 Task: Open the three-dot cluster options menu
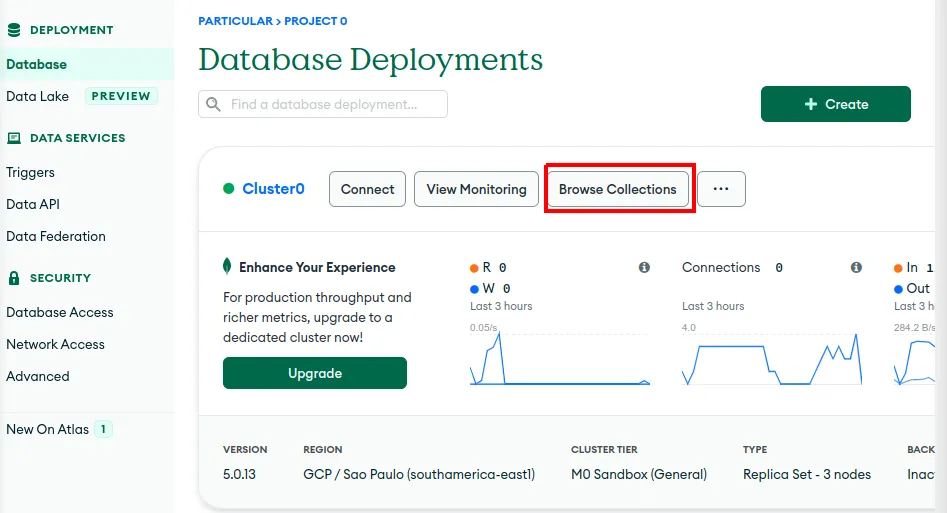(x=721, y=189)
